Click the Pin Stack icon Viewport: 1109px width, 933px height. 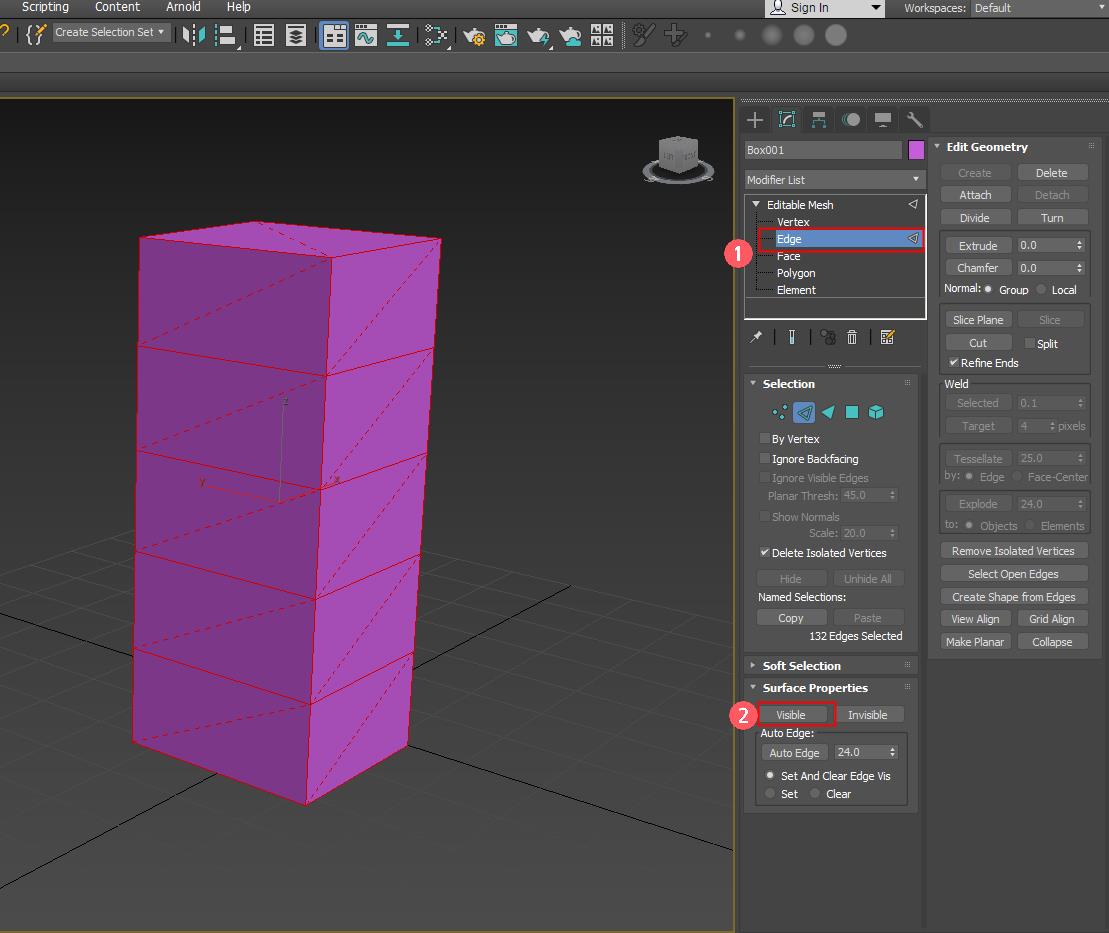pyautogui.click(x=756, y=337)
